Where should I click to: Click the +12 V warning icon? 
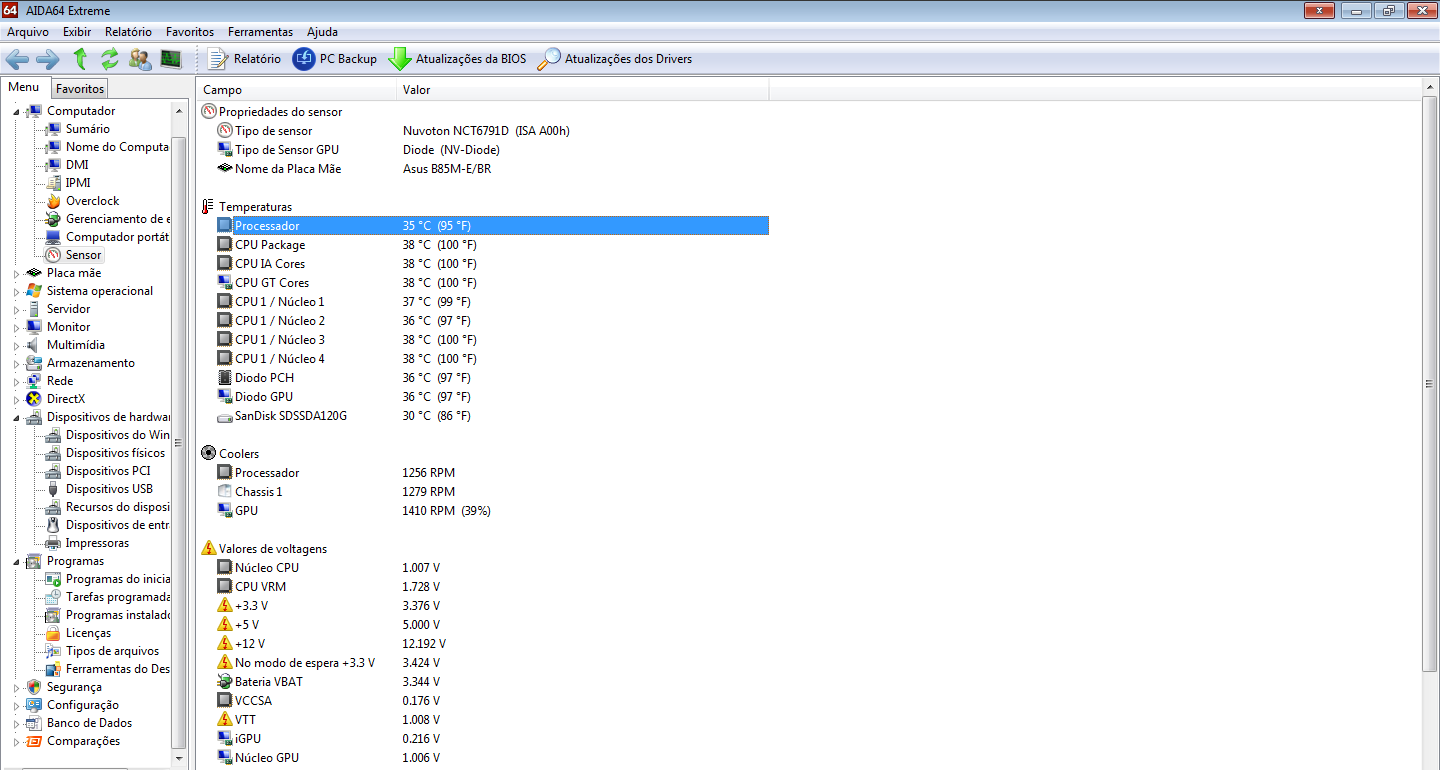[x=225, y=644]
